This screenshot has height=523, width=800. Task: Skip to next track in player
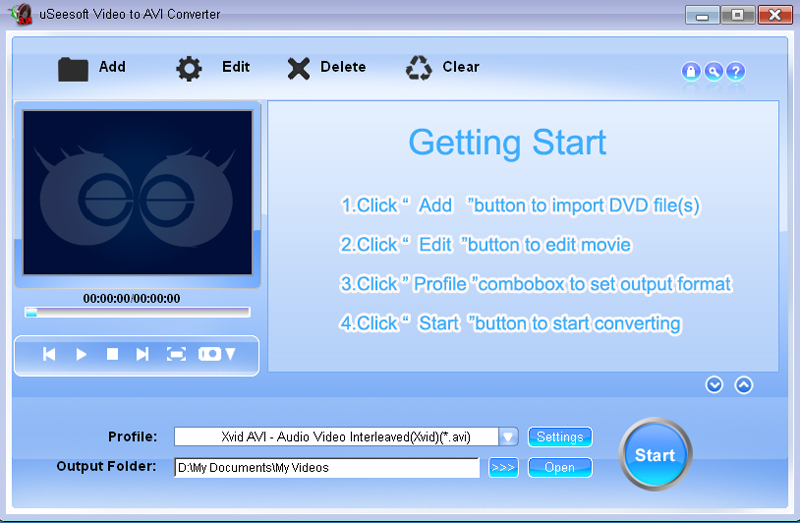point(142,354)
